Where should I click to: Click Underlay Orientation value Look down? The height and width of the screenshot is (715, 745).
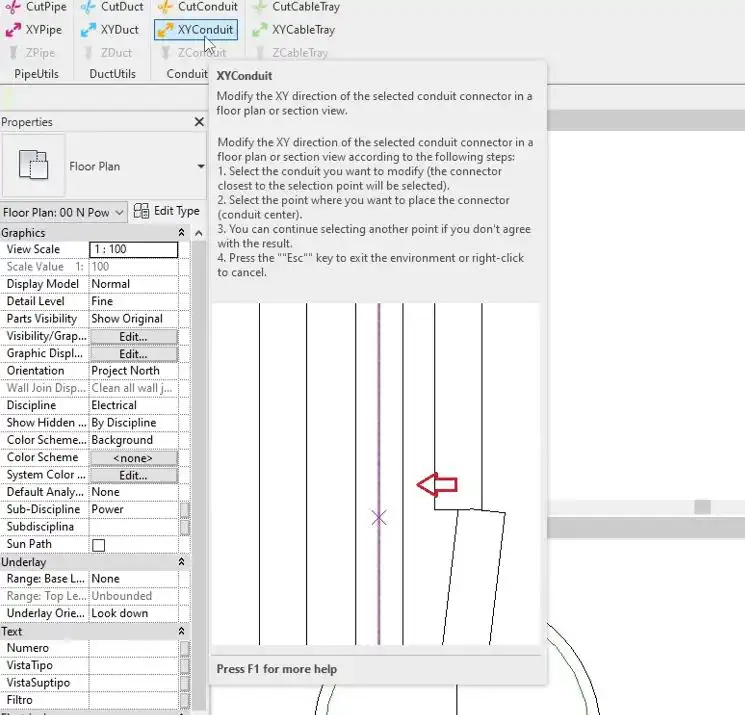[134, 613]
